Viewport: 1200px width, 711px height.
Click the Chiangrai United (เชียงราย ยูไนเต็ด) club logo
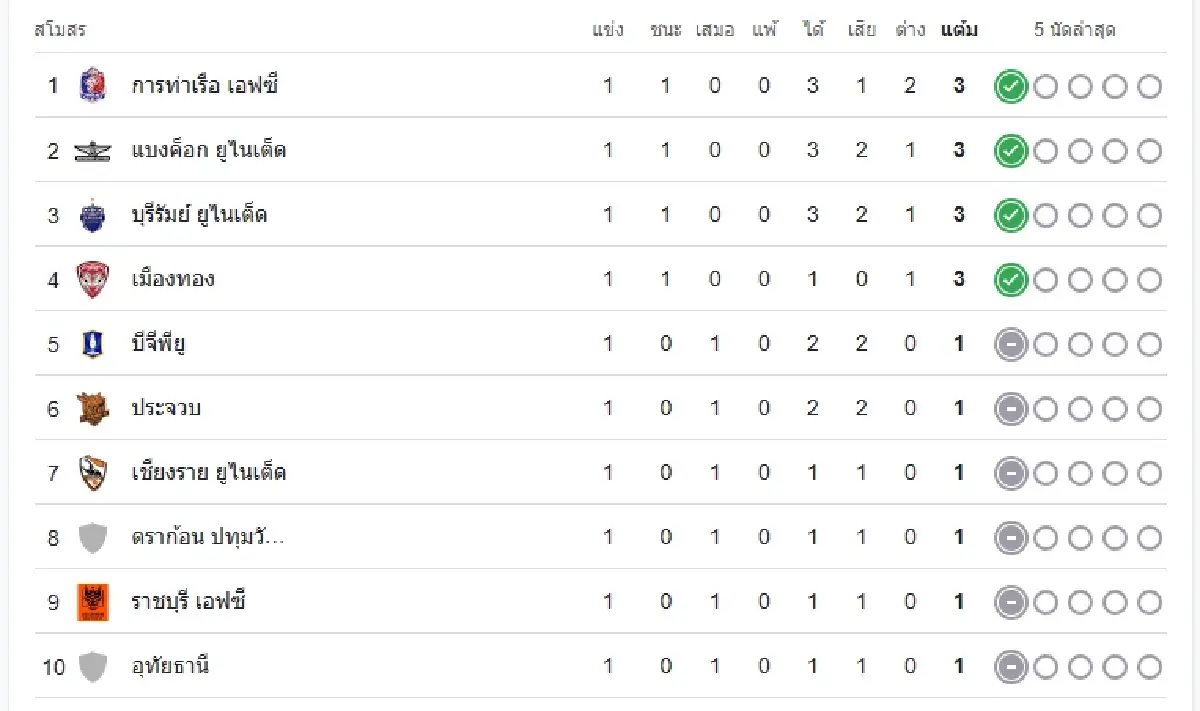point(92,472)
